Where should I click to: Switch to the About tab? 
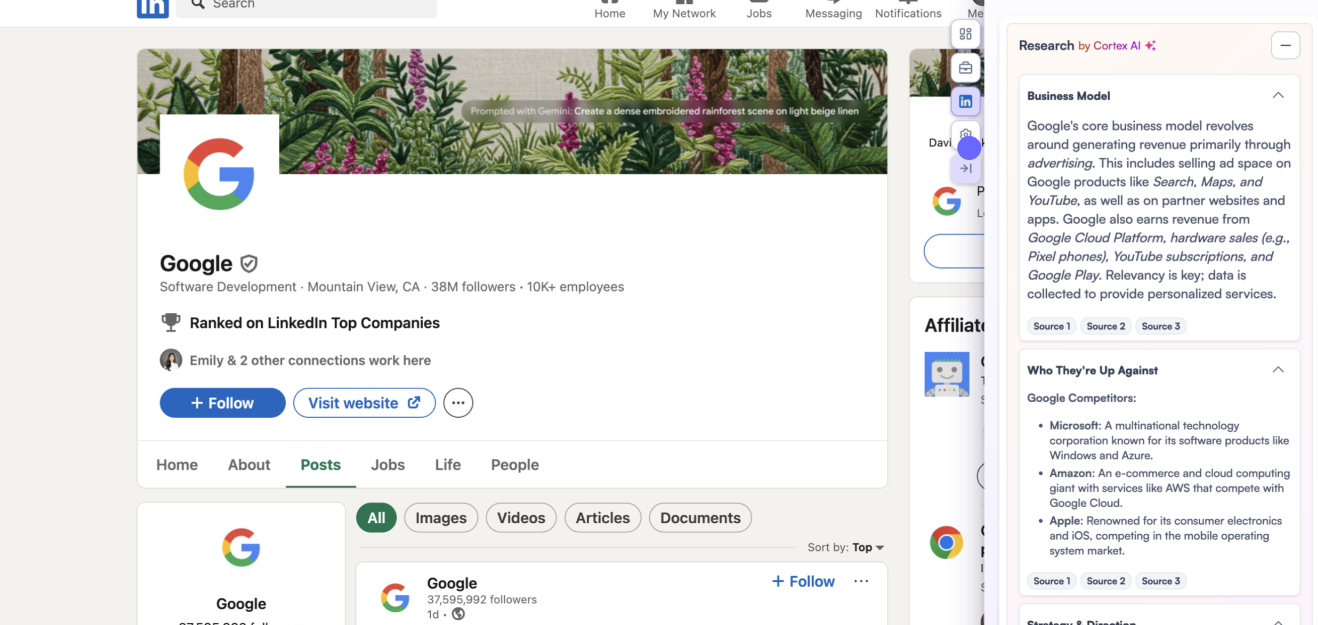[249, 465]
